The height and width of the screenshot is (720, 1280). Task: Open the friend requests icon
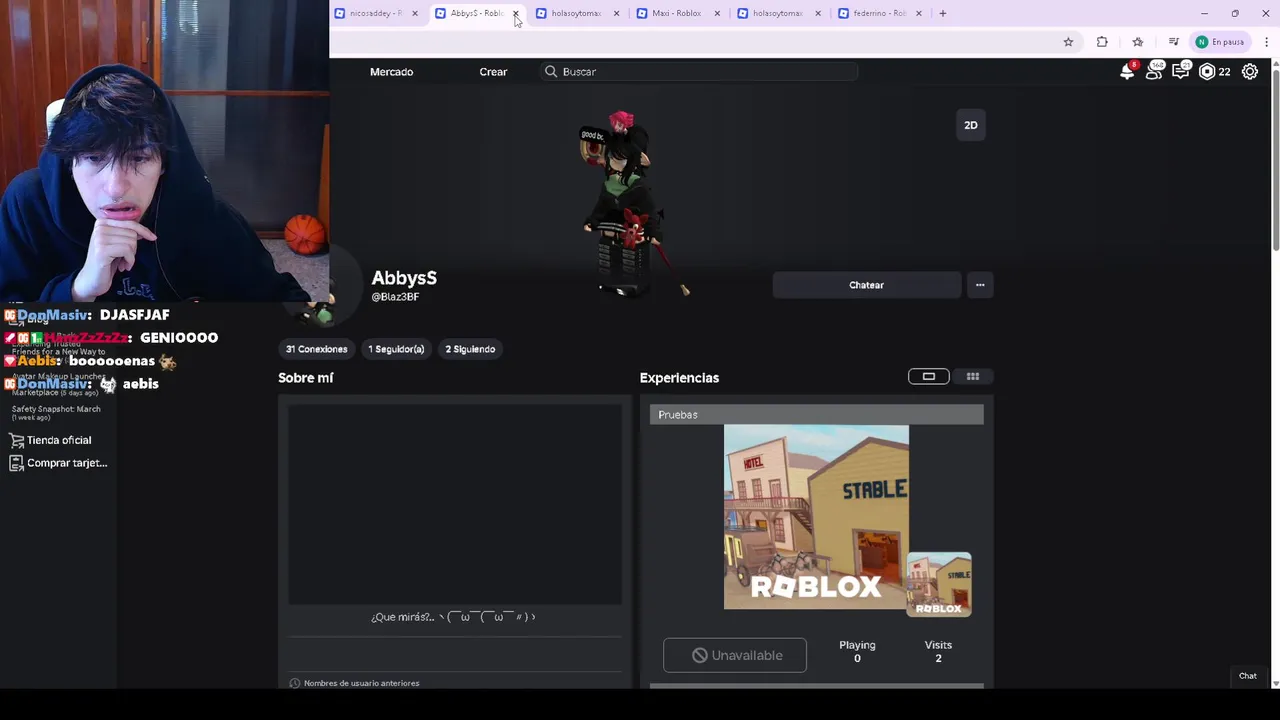click(1154, 71)
